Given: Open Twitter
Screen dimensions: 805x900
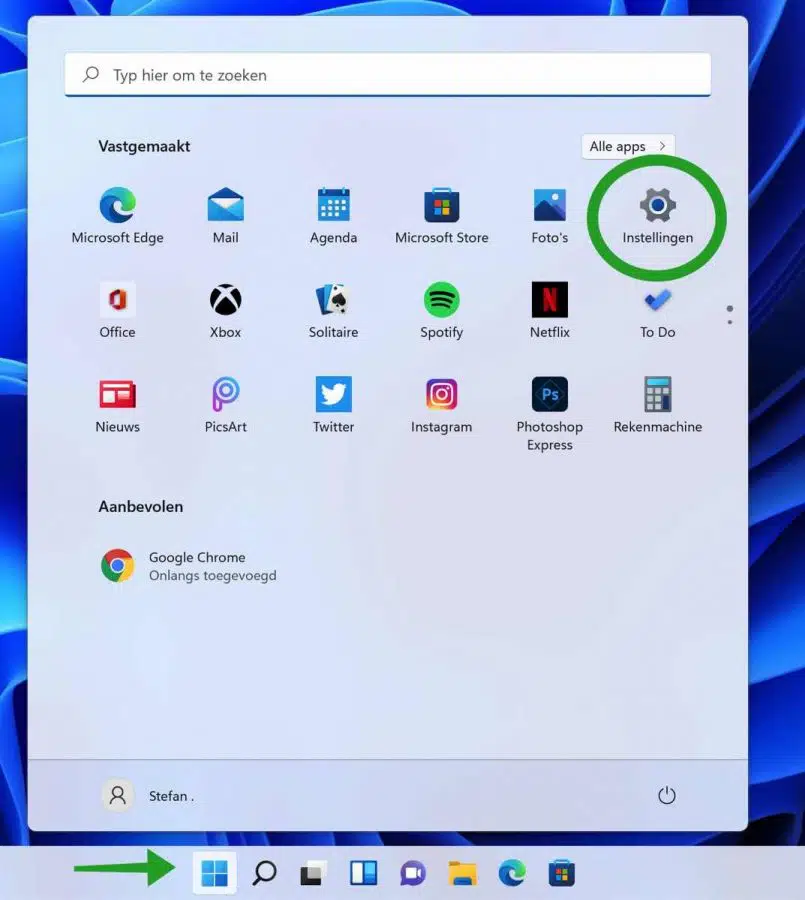Looking at the screenshot, I should [334, 405].
